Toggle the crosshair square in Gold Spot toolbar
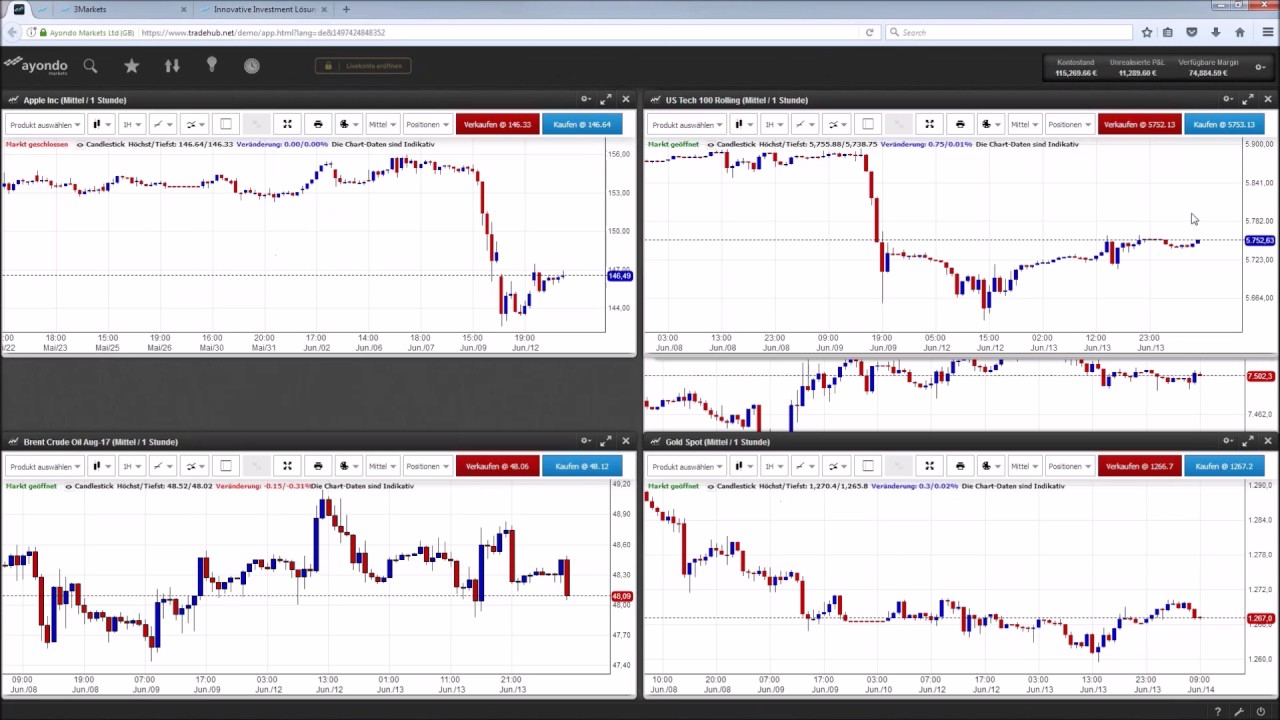The width and height of the screenshot is (1280, 720). pos(868,466)
